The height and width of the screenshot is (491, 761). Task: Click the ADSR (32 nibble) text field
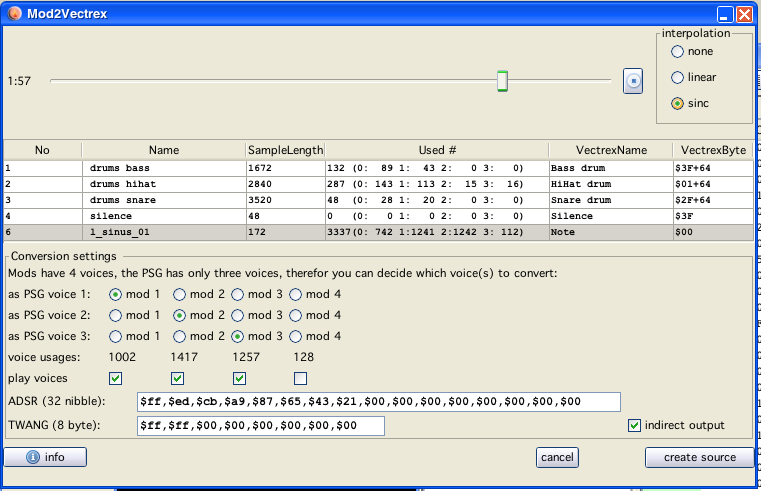378,402
